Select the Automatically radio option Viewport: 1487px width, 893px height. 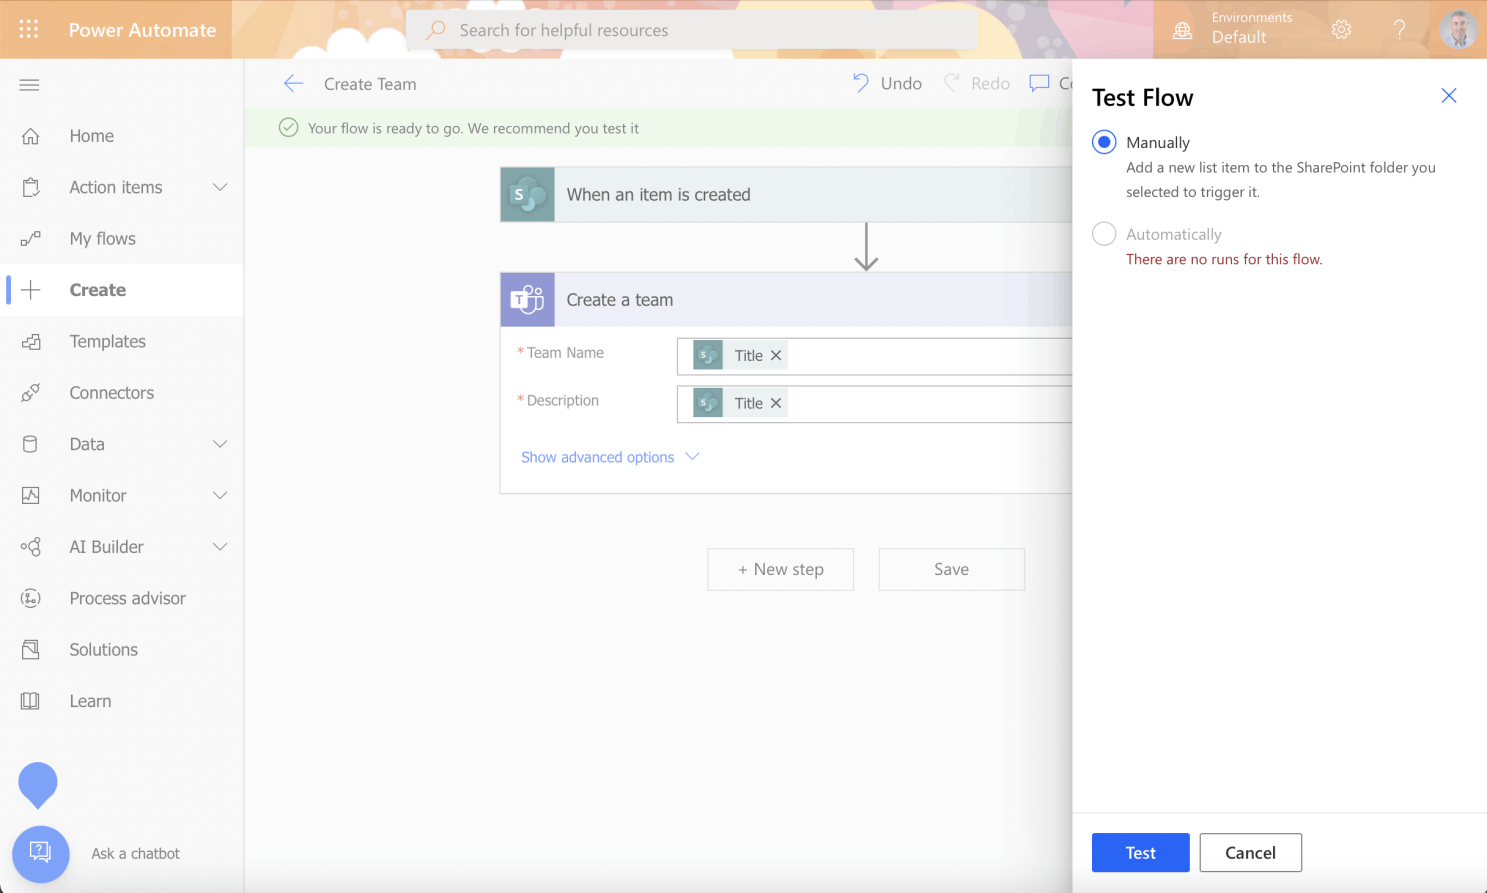click(1104, 234)
